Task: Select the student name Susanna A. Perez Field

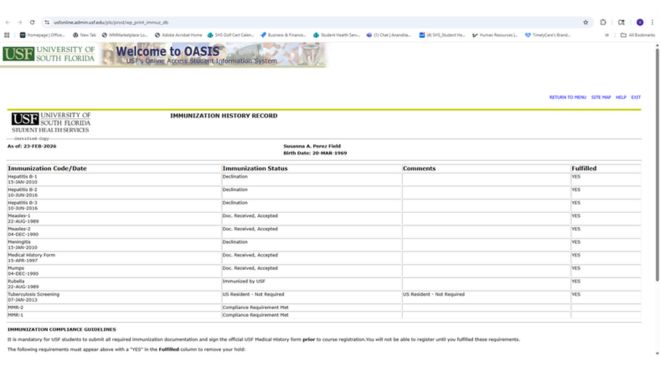Action: tap(312, 146)
